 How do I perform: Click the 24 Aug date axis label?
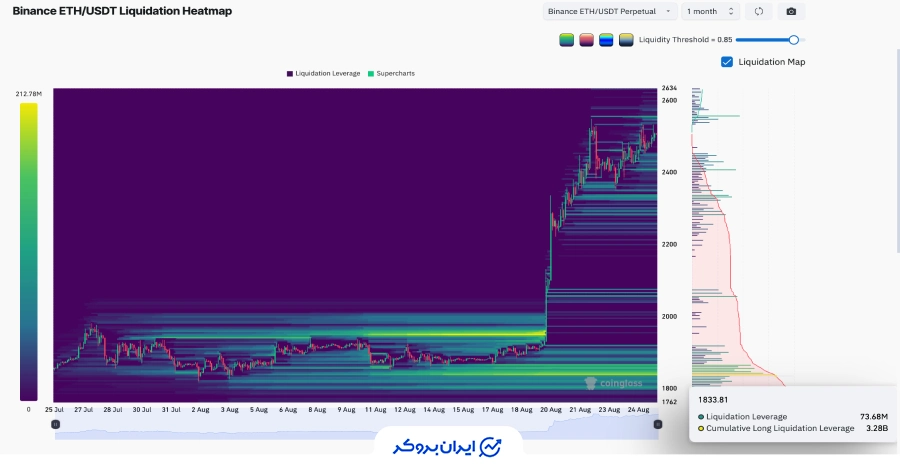[639, 410]
